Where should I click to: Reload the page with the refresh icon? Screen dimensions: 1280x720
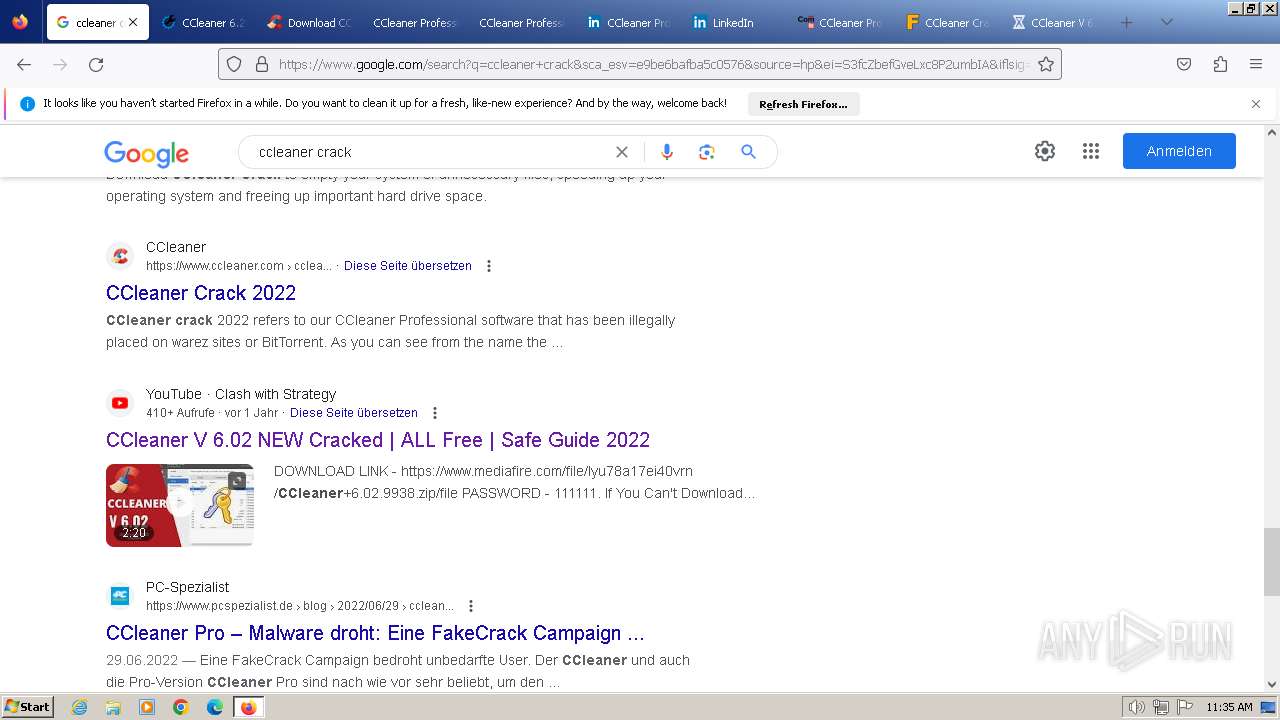(96, 64)
